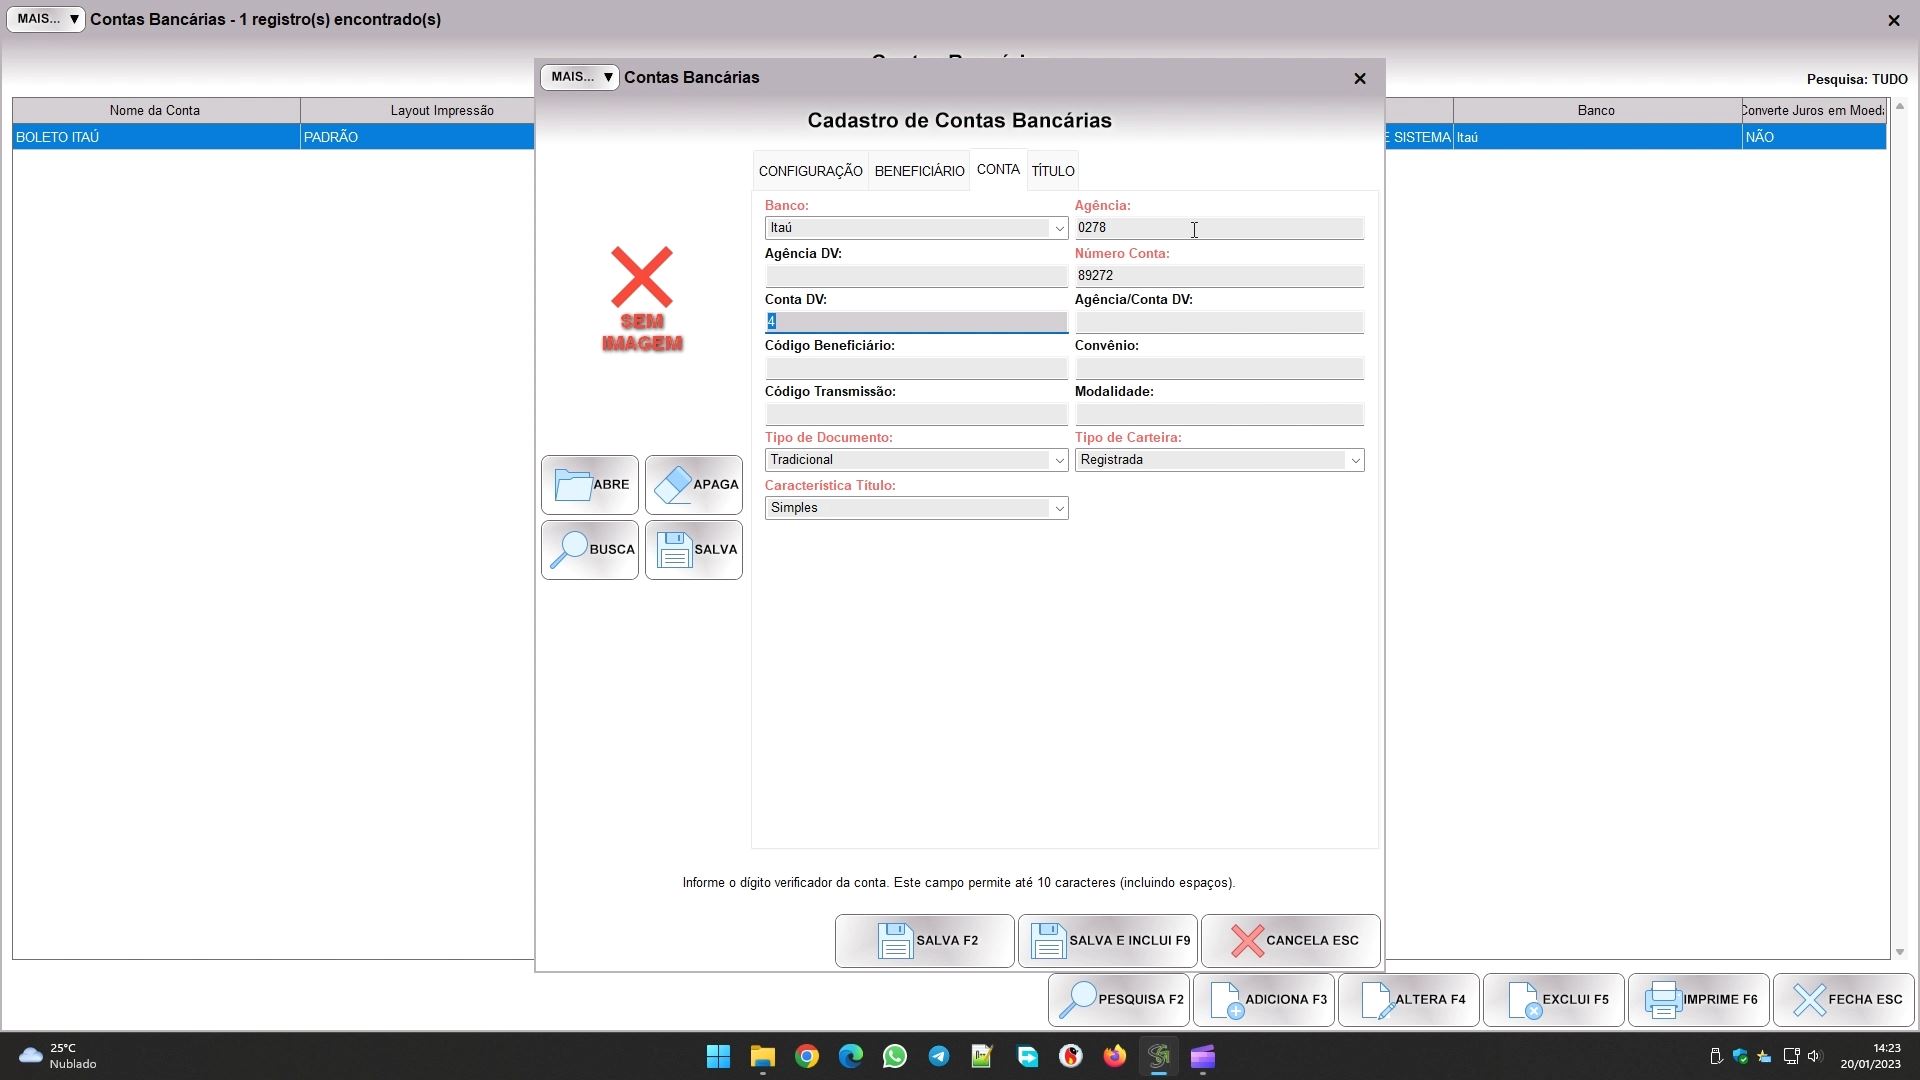Screen dimensions: 1920x1080
Task: Click the IMPRIME F6 printer button
Action: (x=1699, y=1000)
